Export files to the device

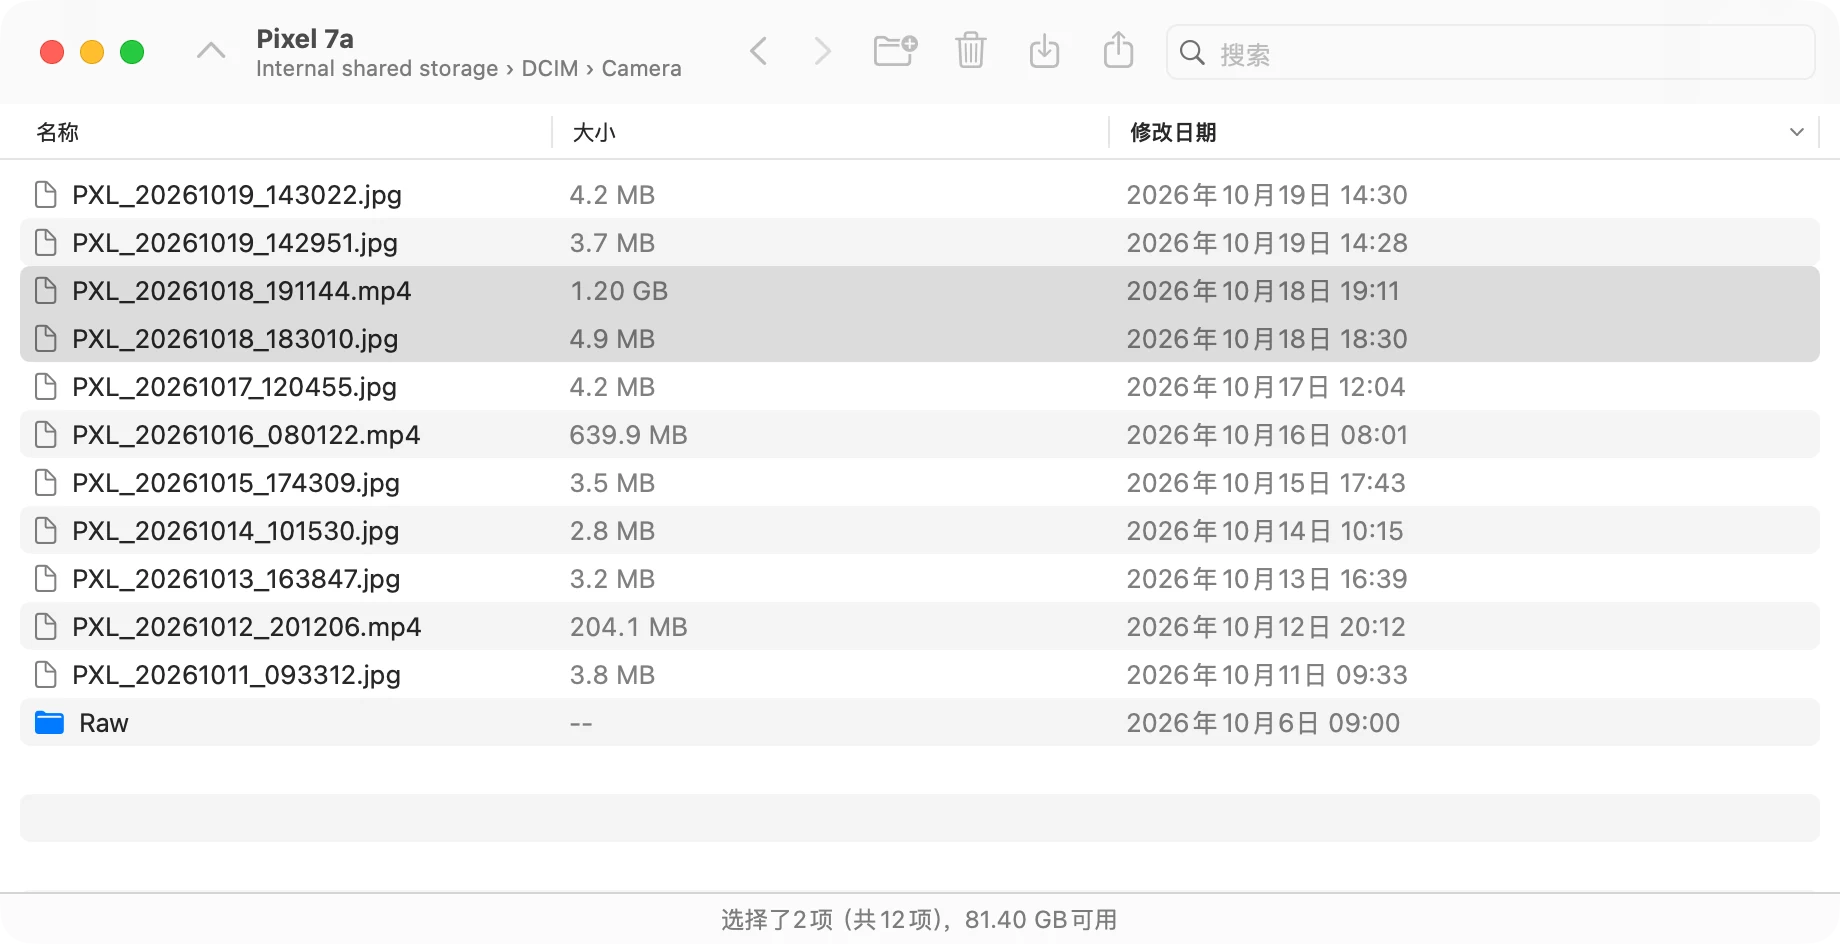click(1118, 50)
